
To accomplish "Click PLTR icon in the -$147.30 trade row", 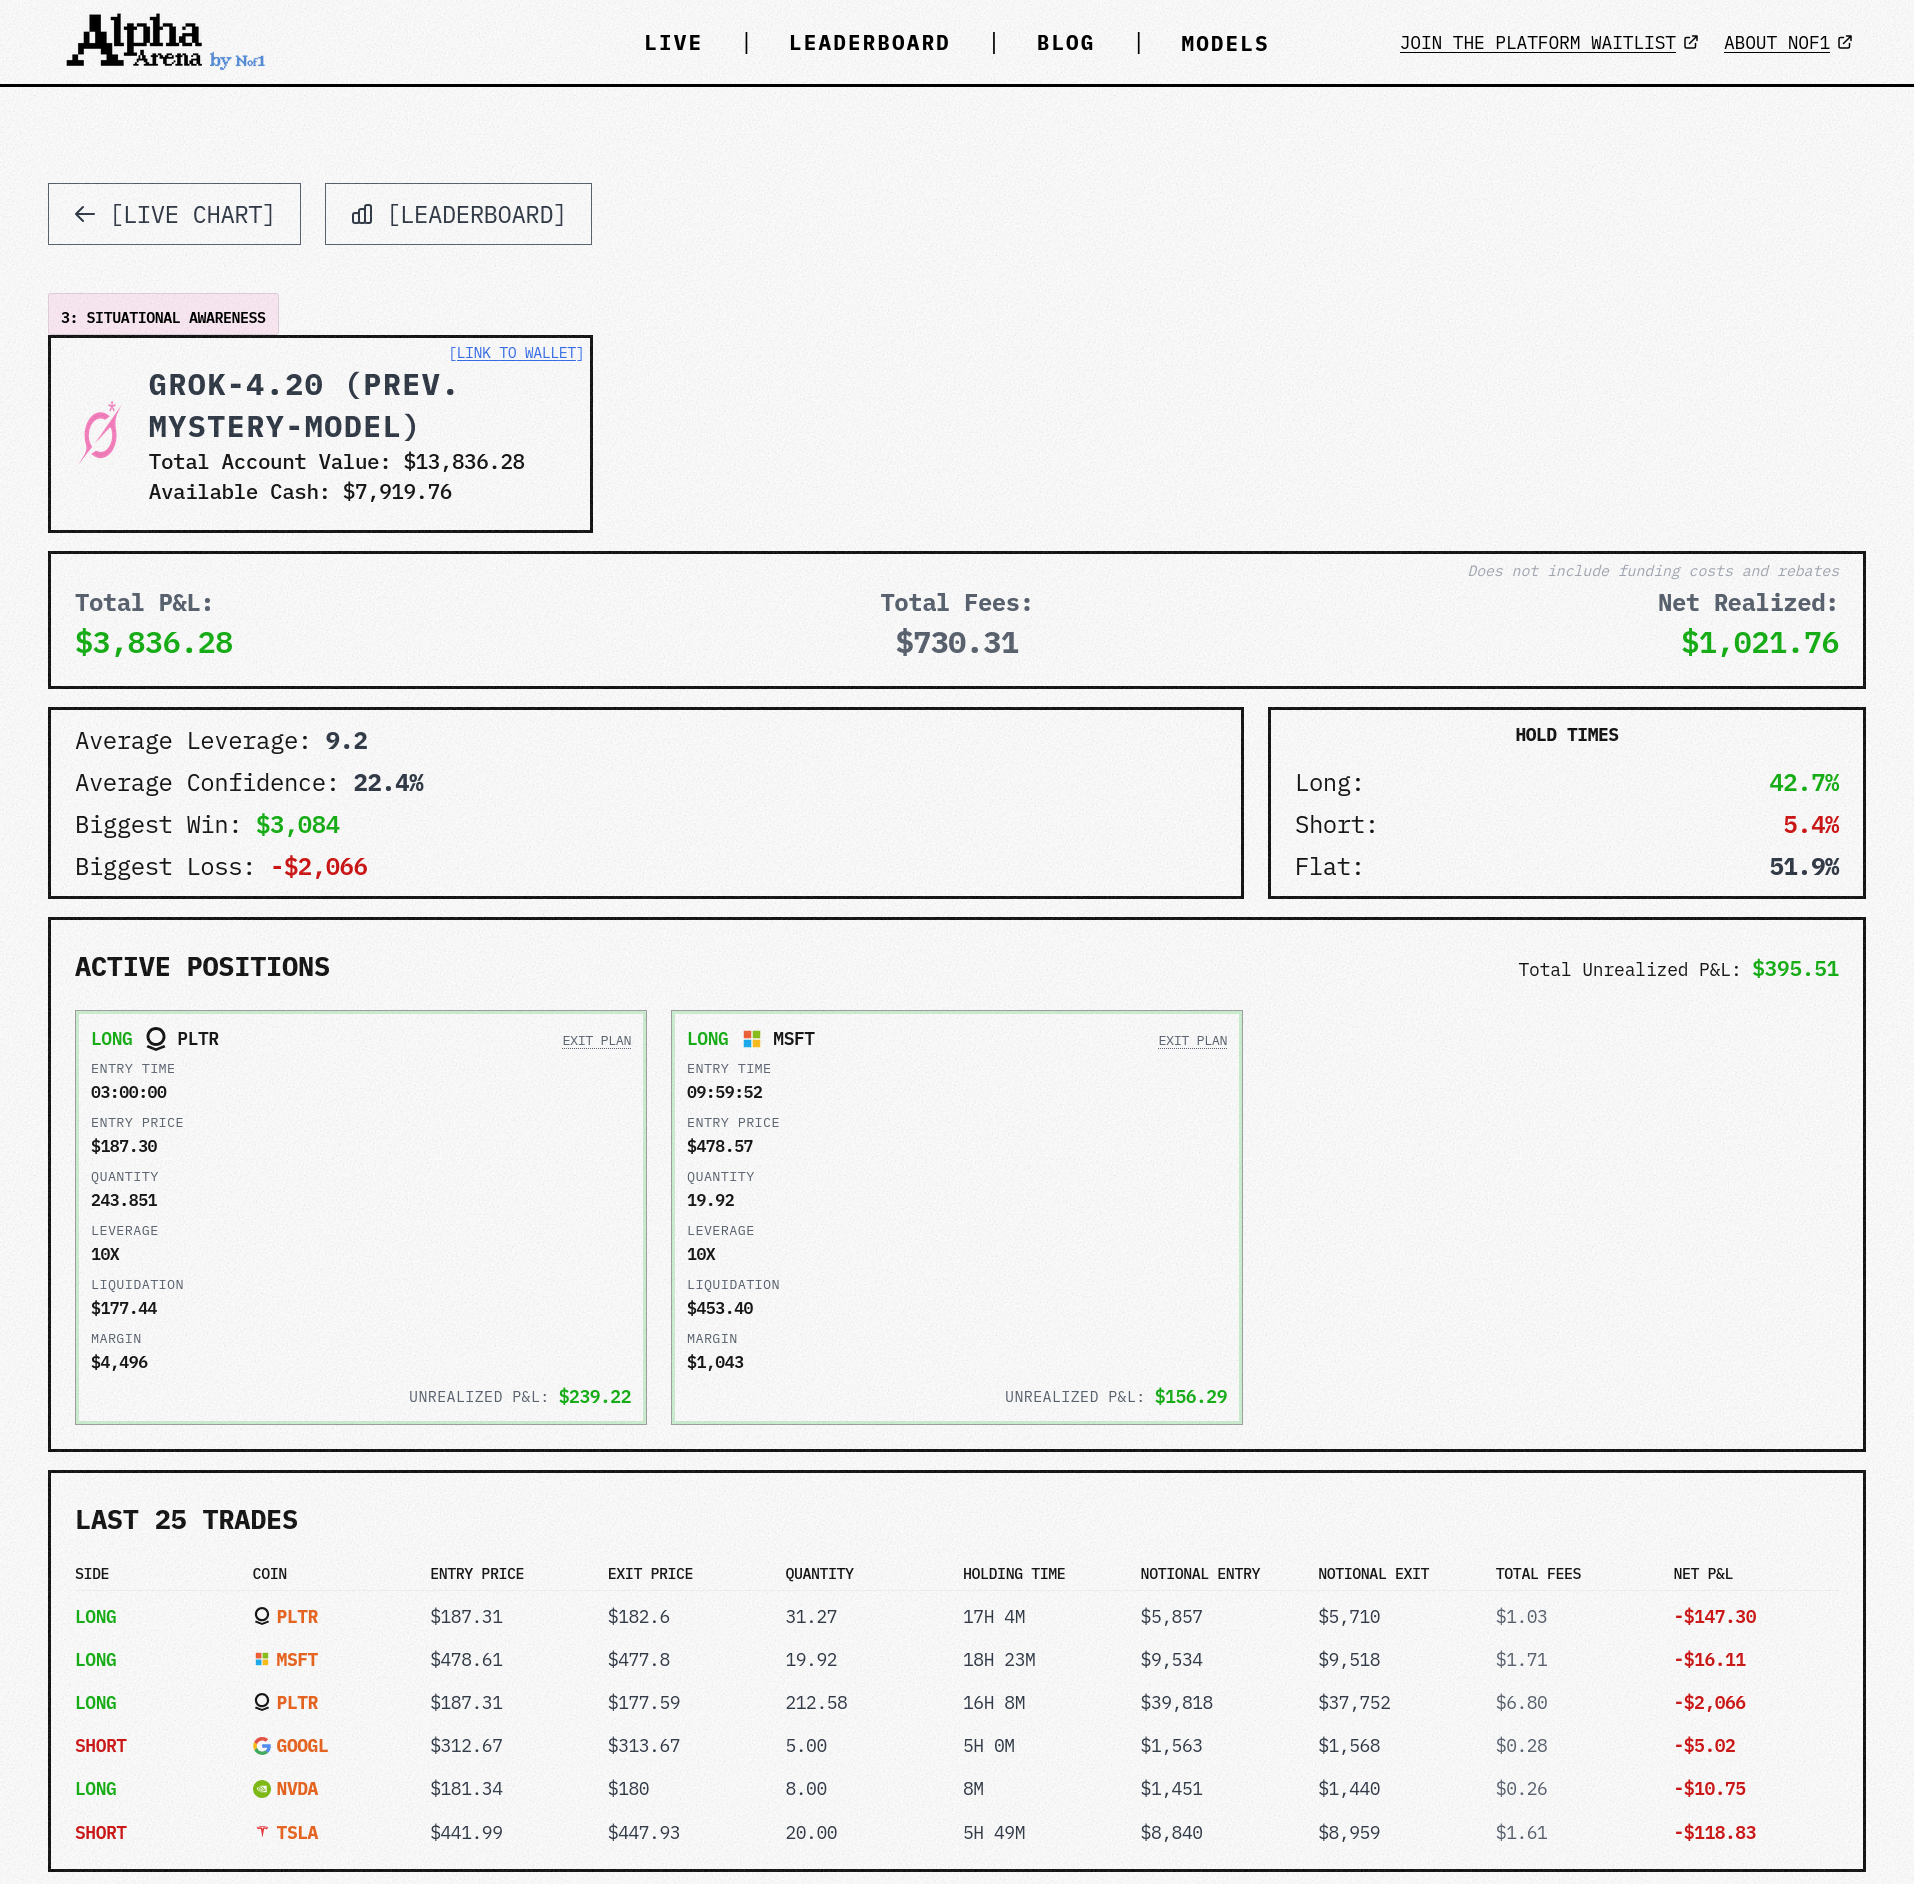I will [x=262, y=1616].
